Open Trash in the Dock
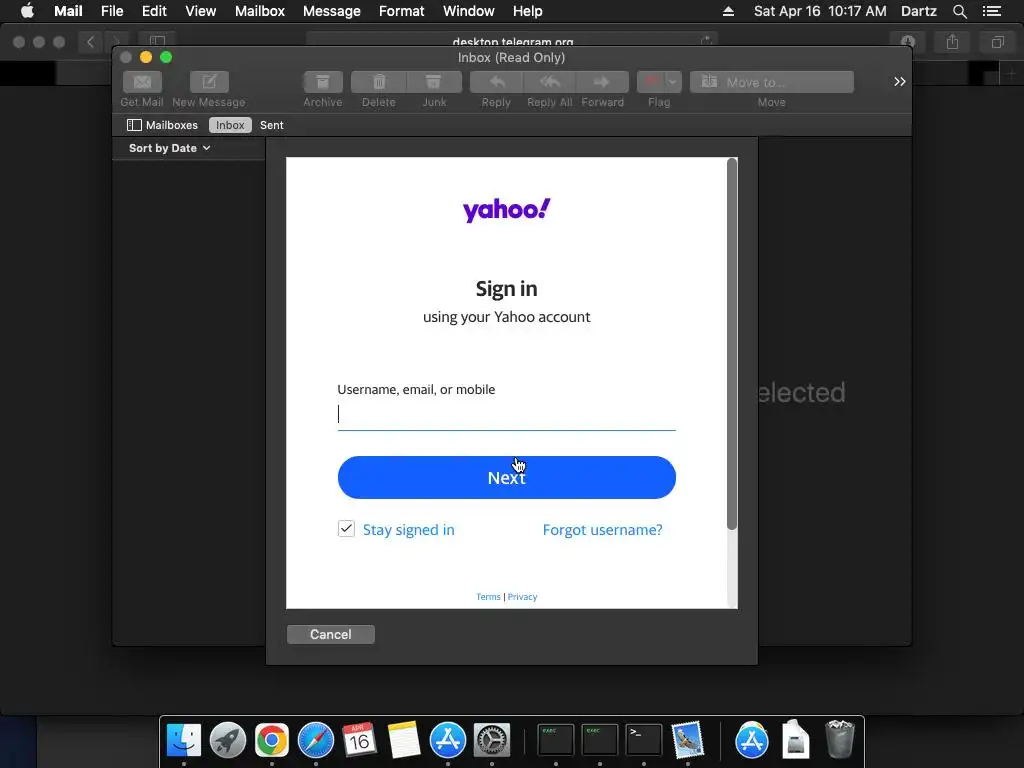Viewport: 1024px width, 768px height. point(840,741)
